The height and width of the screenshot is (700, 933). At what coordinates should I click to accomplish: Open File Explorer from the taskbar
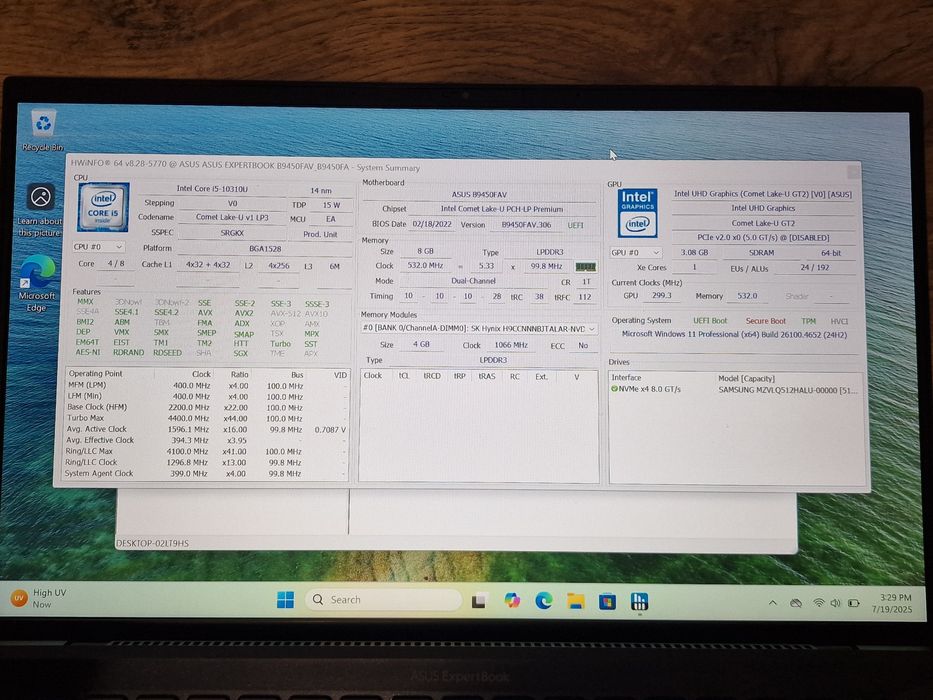pyautogui.click(x=575, y=601)
